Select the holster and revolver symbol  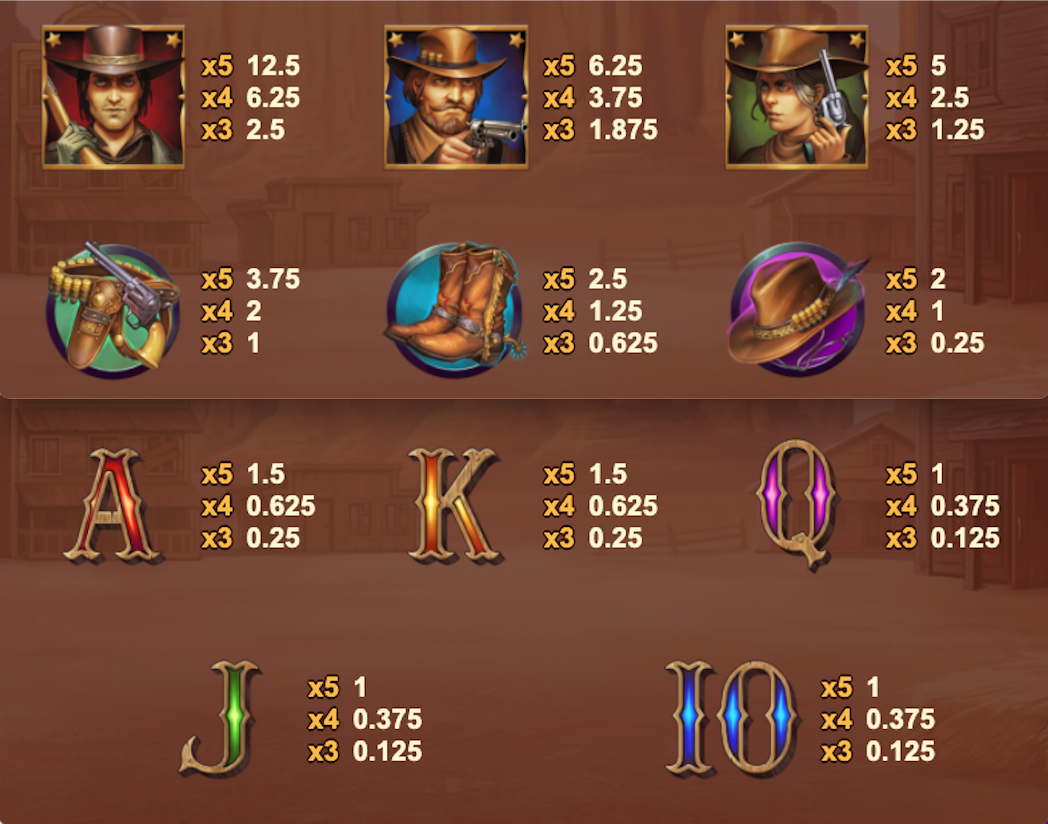point(113,309)
